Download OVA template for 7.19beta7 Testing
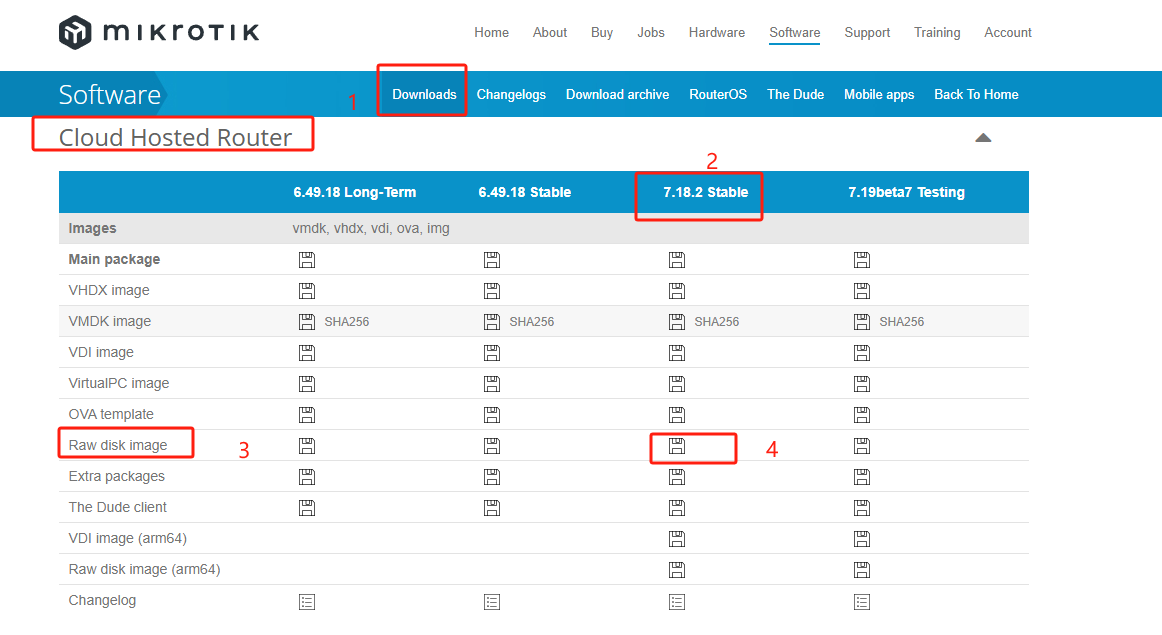The width and height of the screenshot is (1162, 635). coord(862,415)
